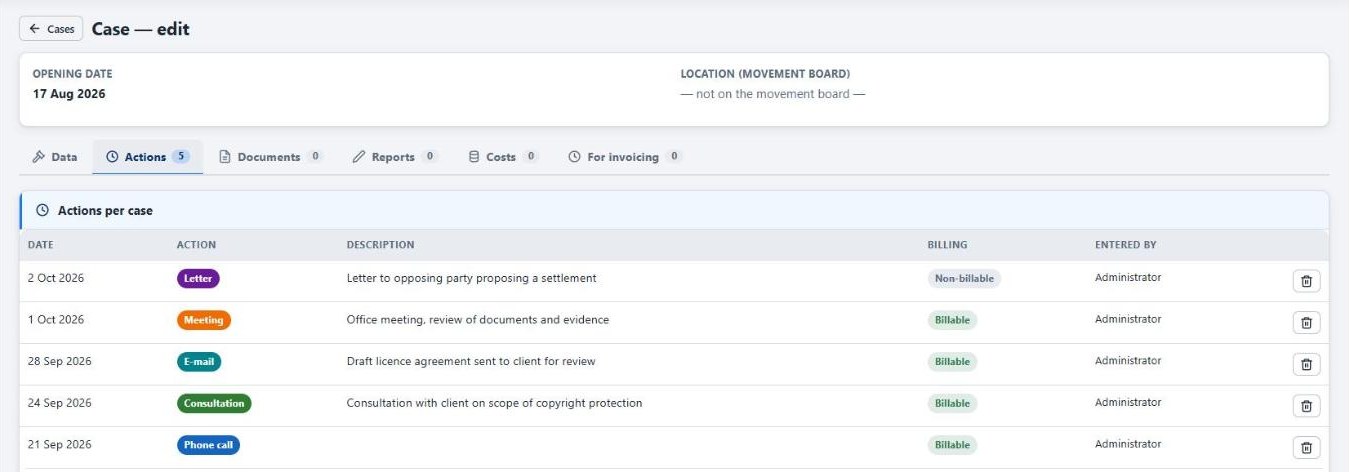Delete the Consultation action from 24 Sep 2026

(1306, 405)
